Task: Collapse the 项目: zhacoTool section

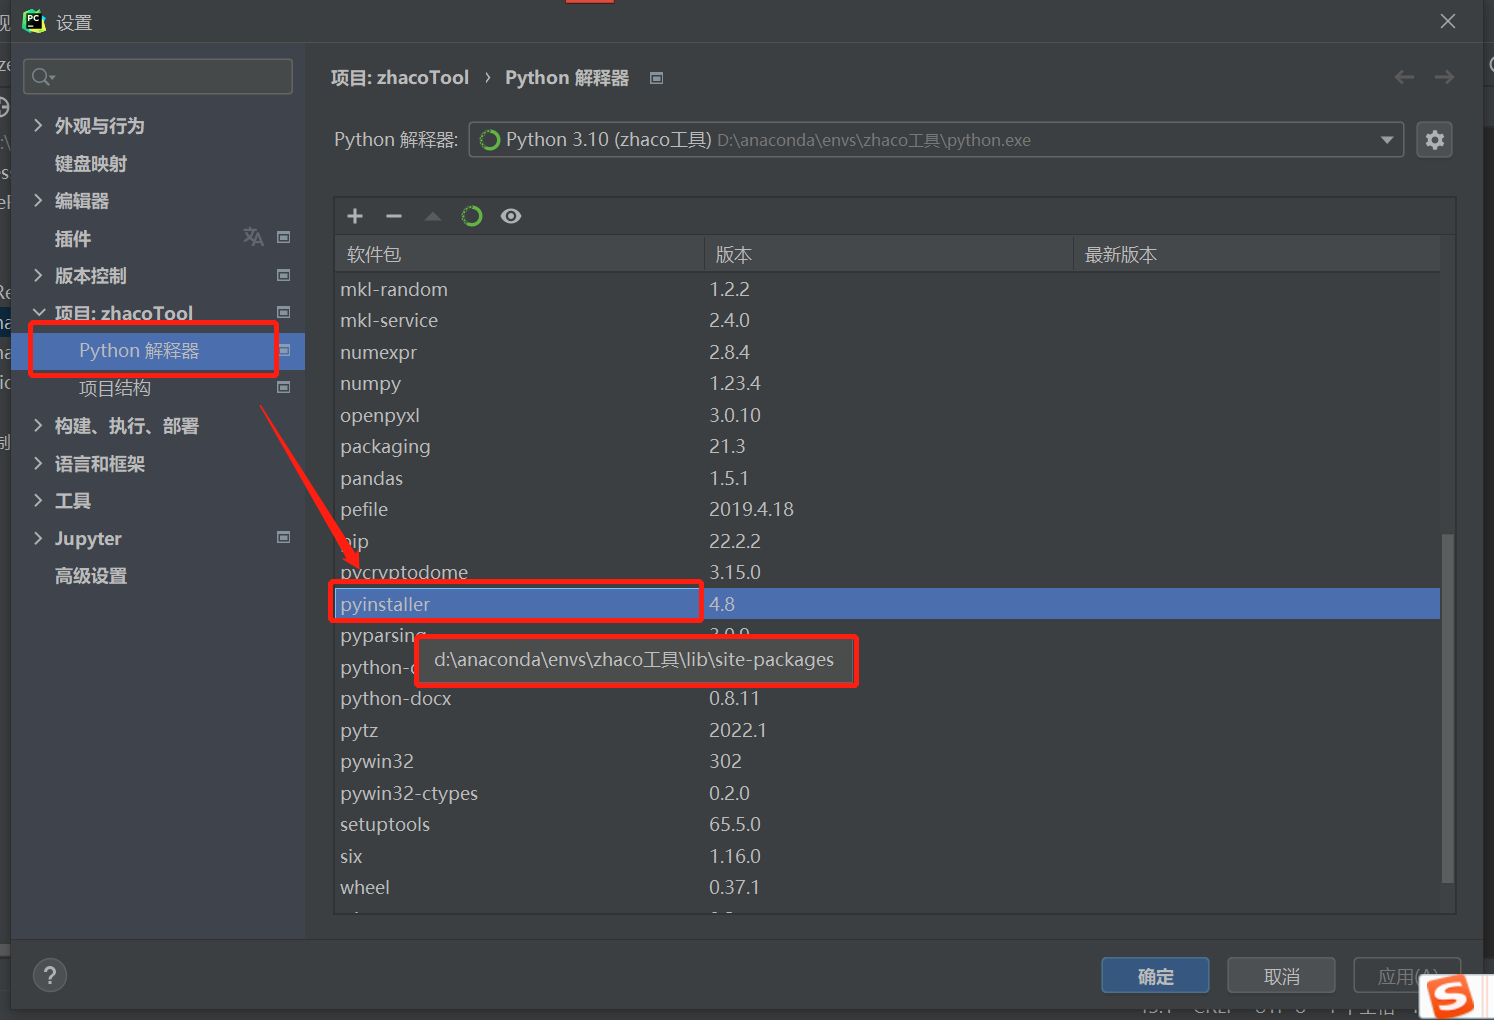Action: coord(39,312)
